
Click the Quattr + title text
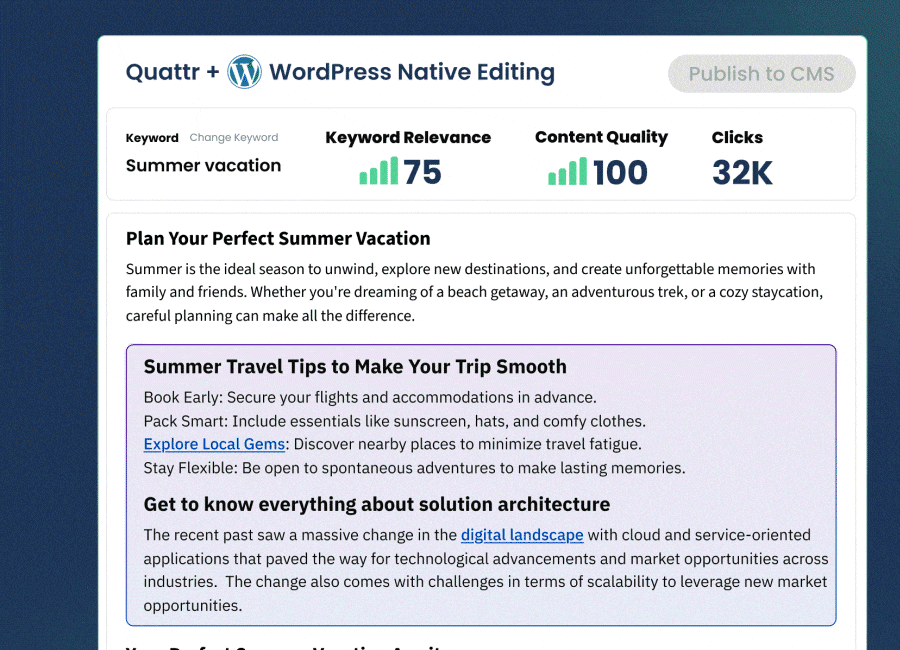click(173, 72)
